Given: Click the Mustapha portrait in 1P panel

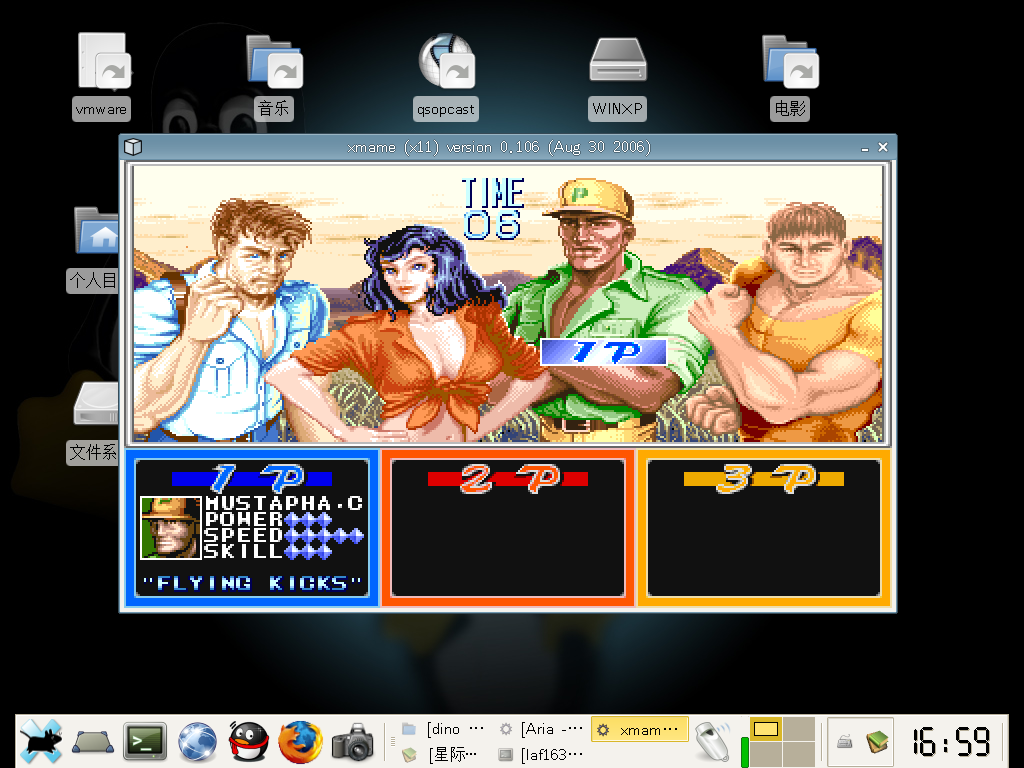Looking at the screenshot, I should pos(170,528).
